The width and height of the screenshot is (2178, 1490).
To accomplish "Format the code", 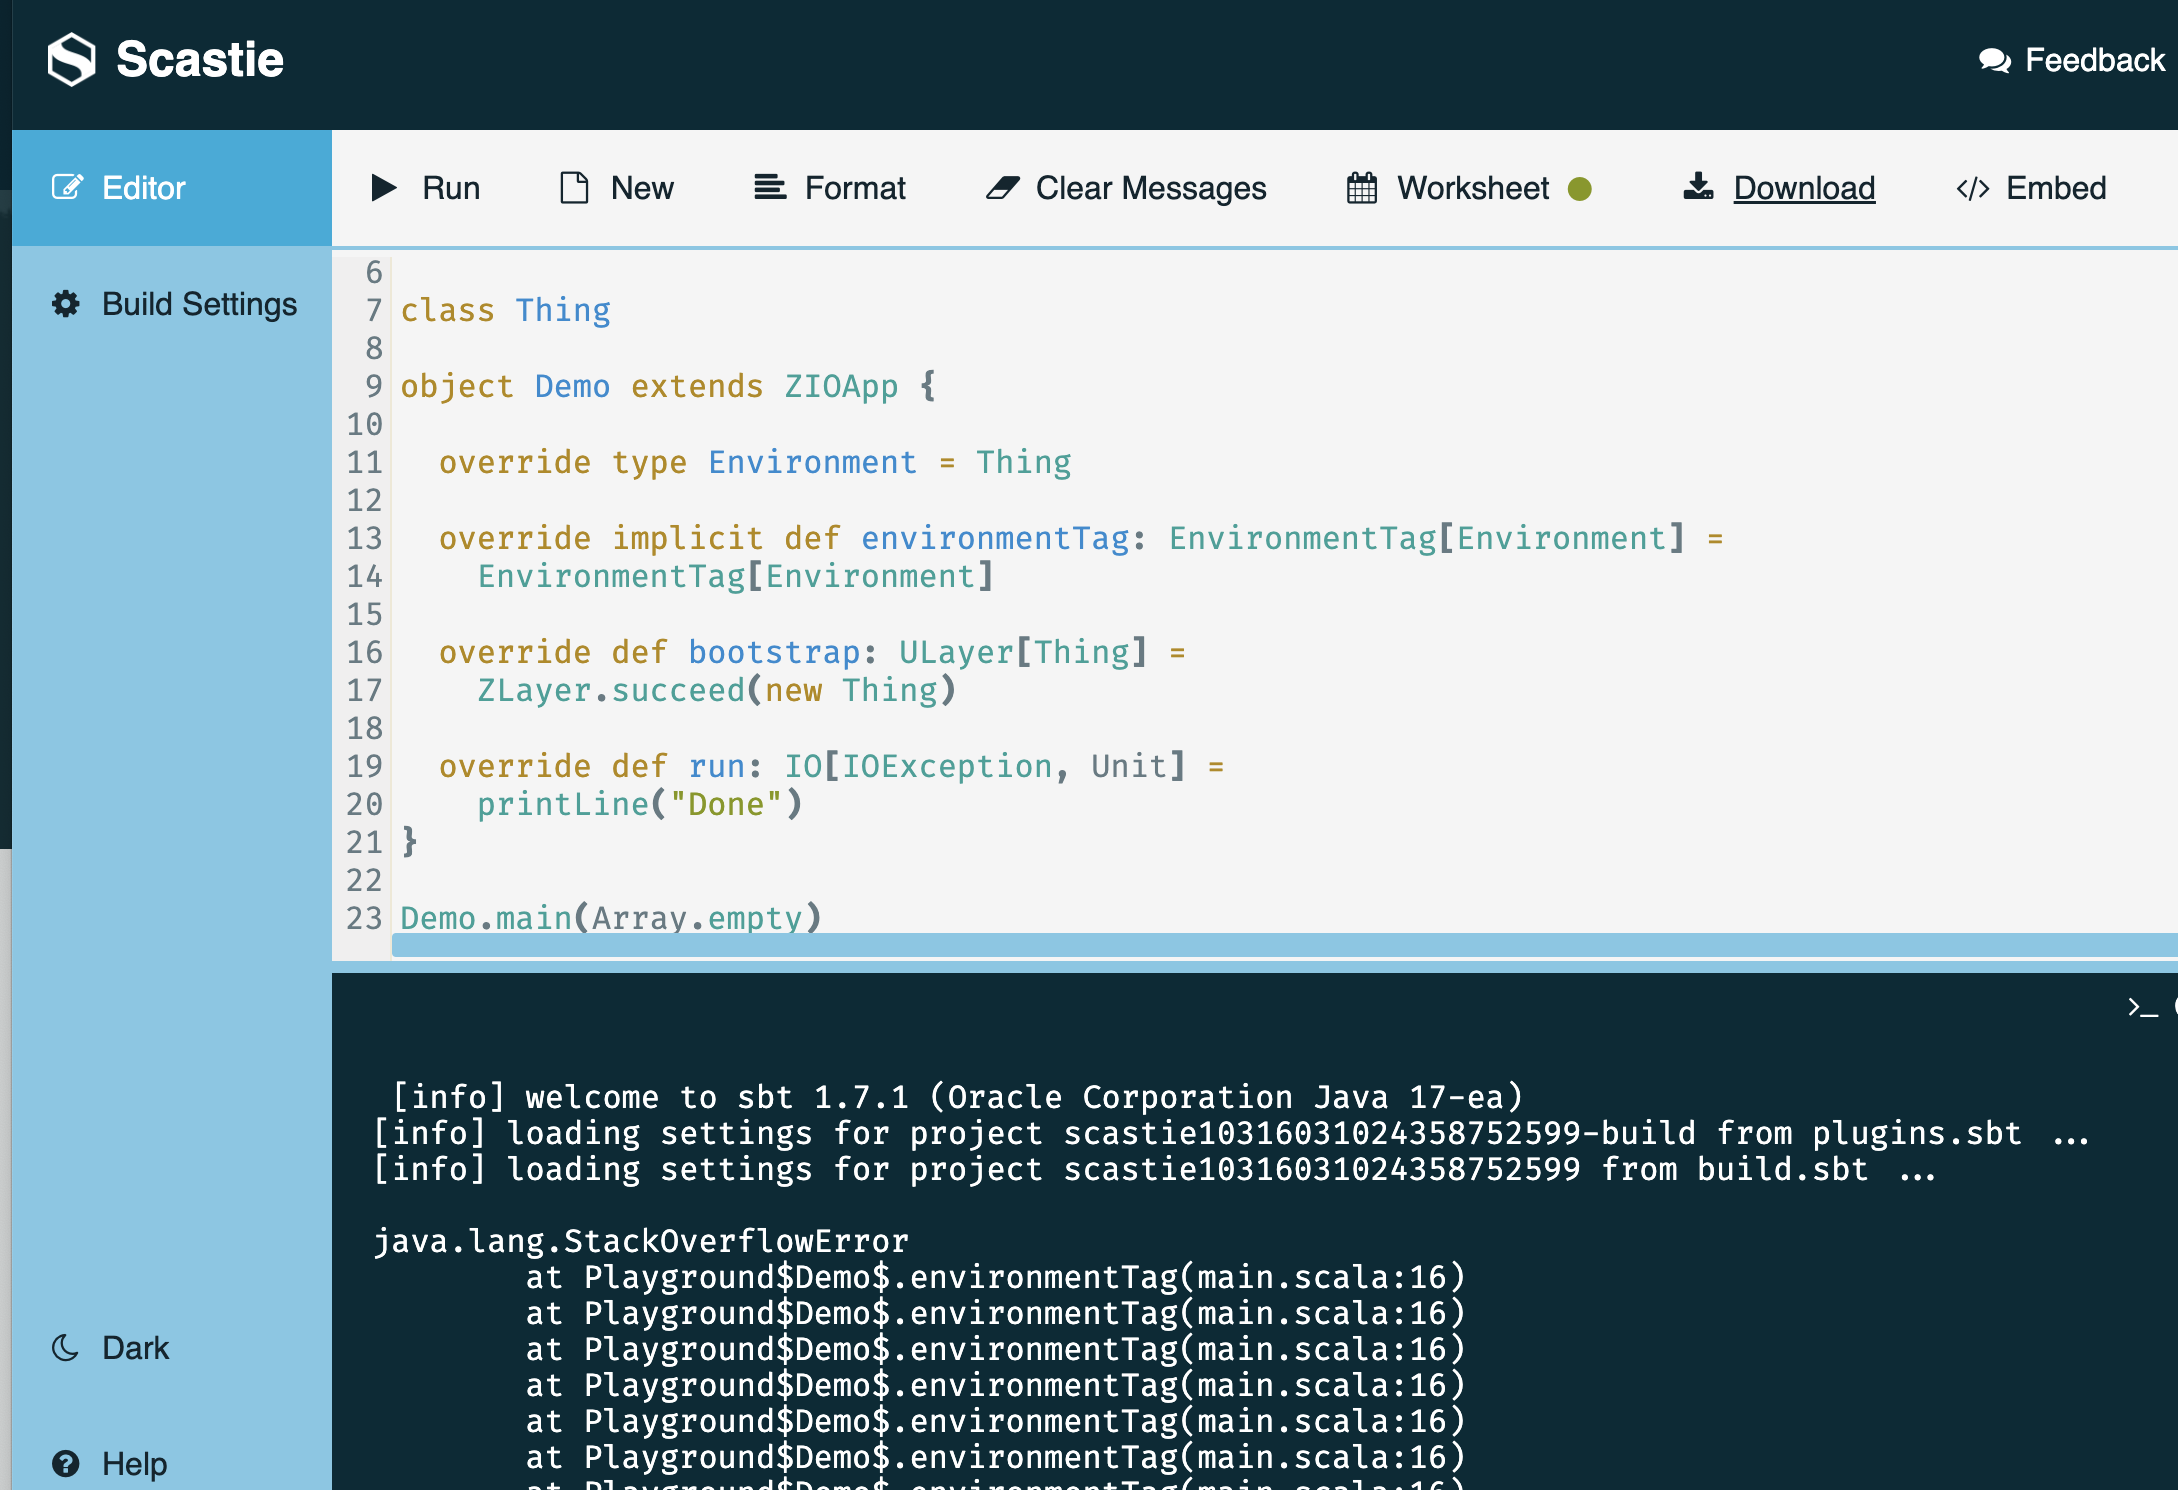I will (x=829, y=188).
